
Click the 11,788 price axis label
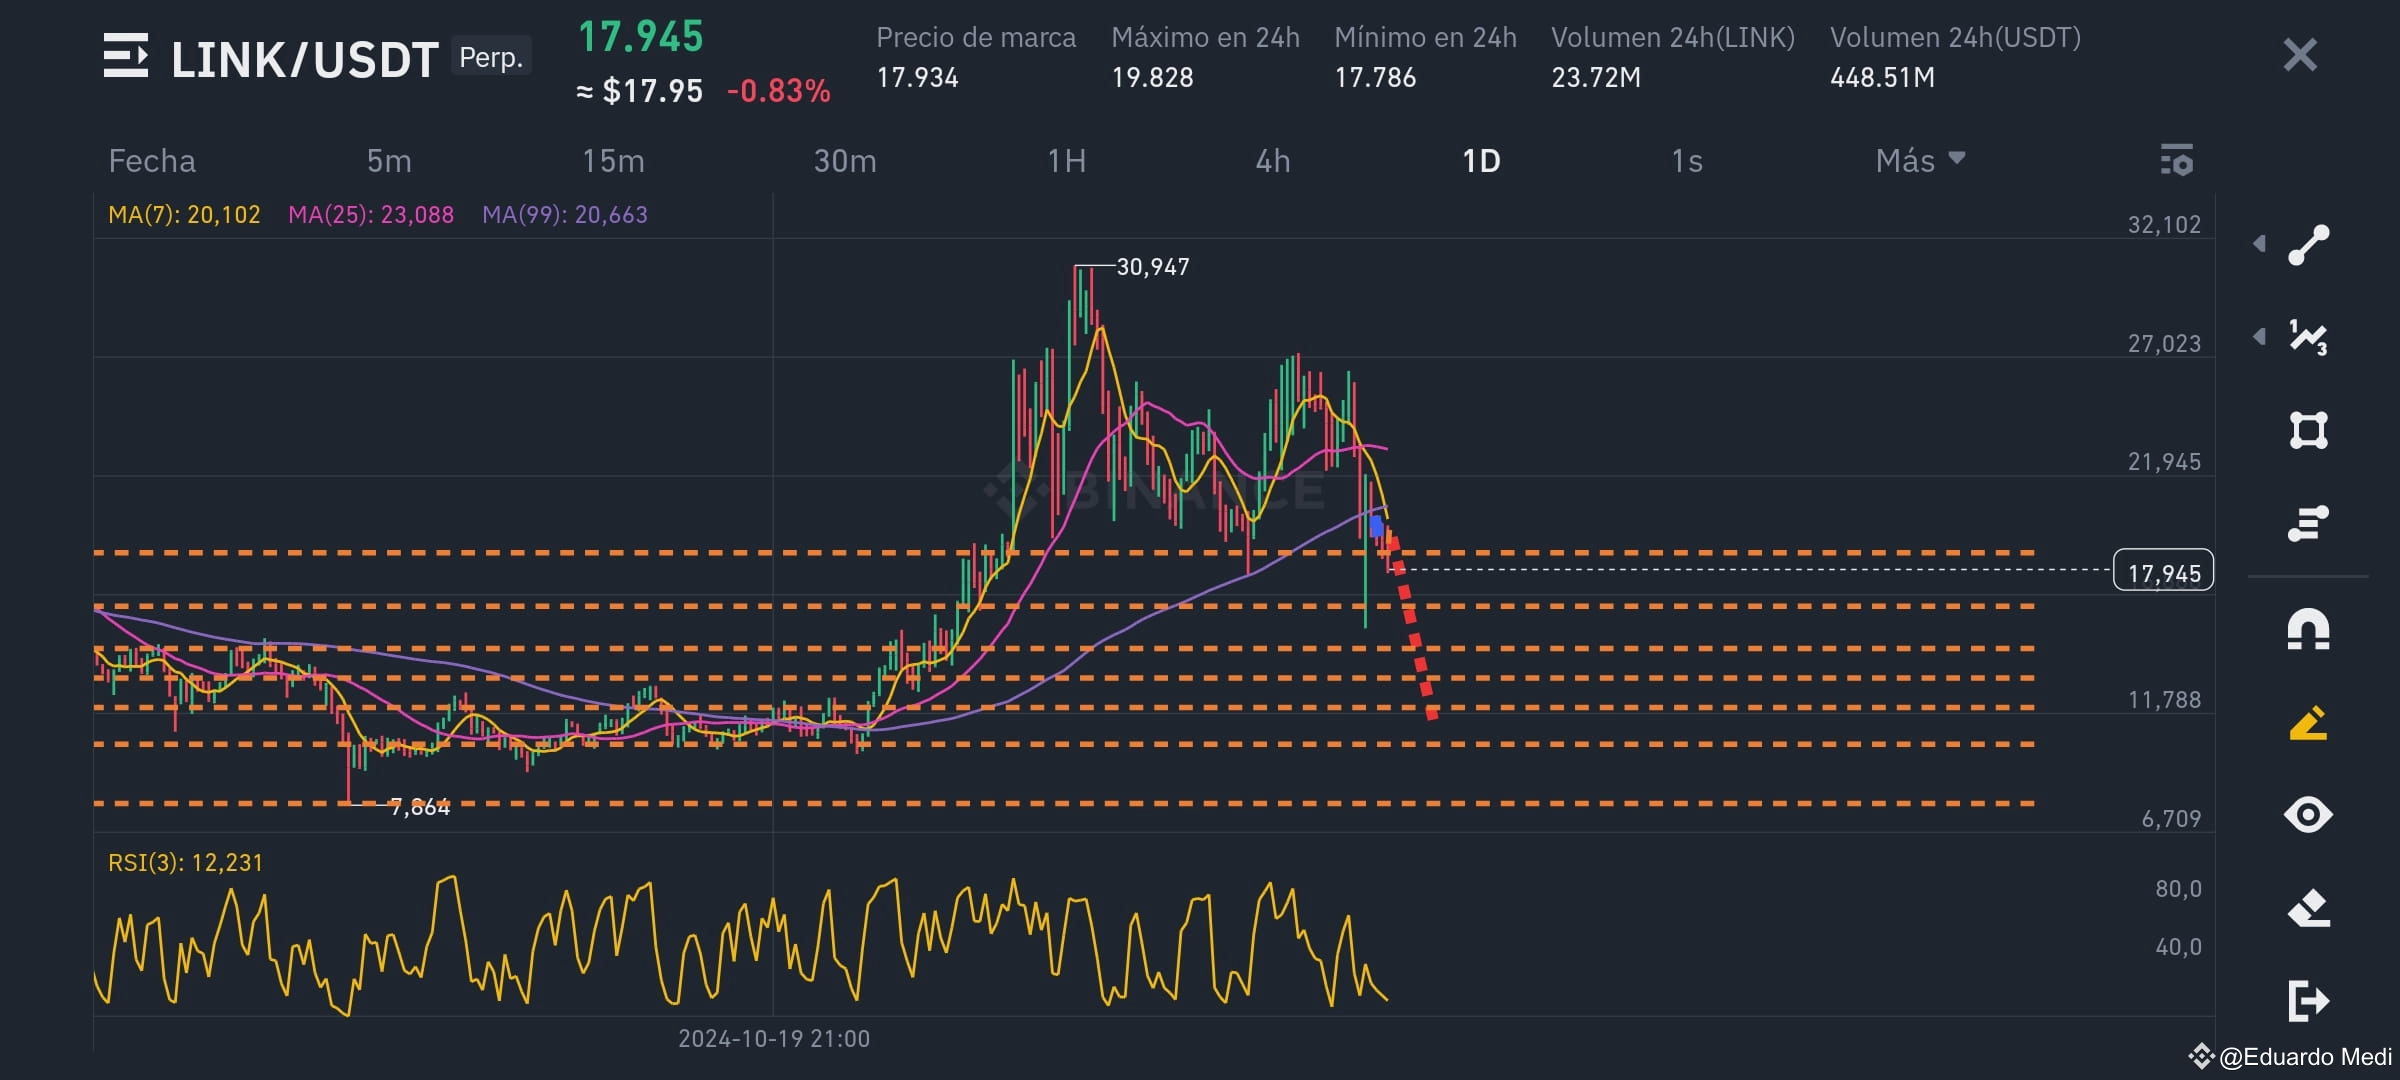point(2164,700)
